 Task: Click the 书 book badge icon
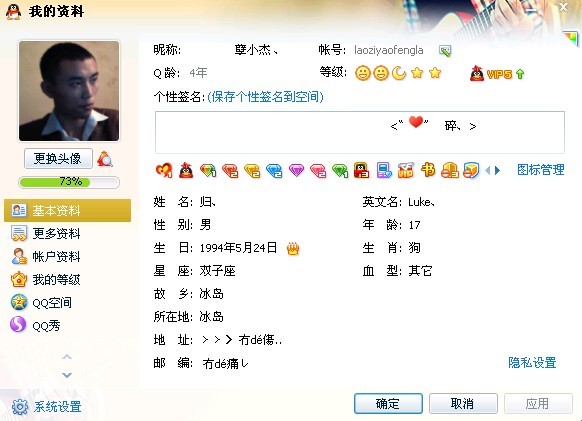[x=428, y=170]
